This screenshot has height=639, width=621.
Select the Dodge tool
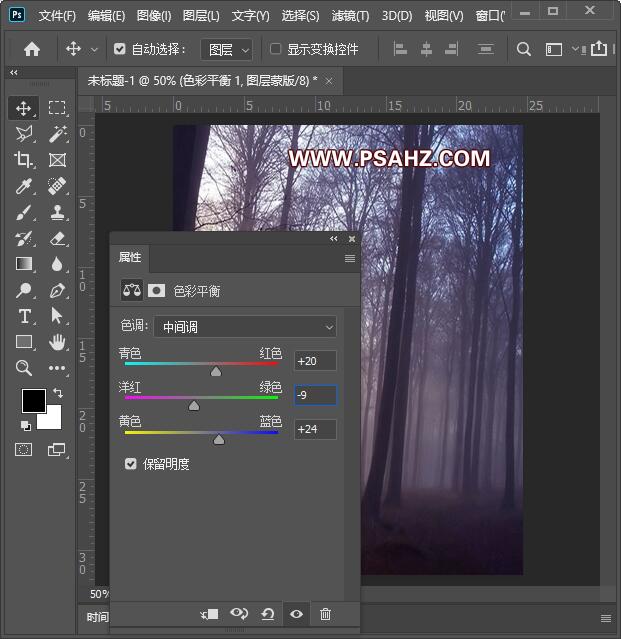click(24, 290)
